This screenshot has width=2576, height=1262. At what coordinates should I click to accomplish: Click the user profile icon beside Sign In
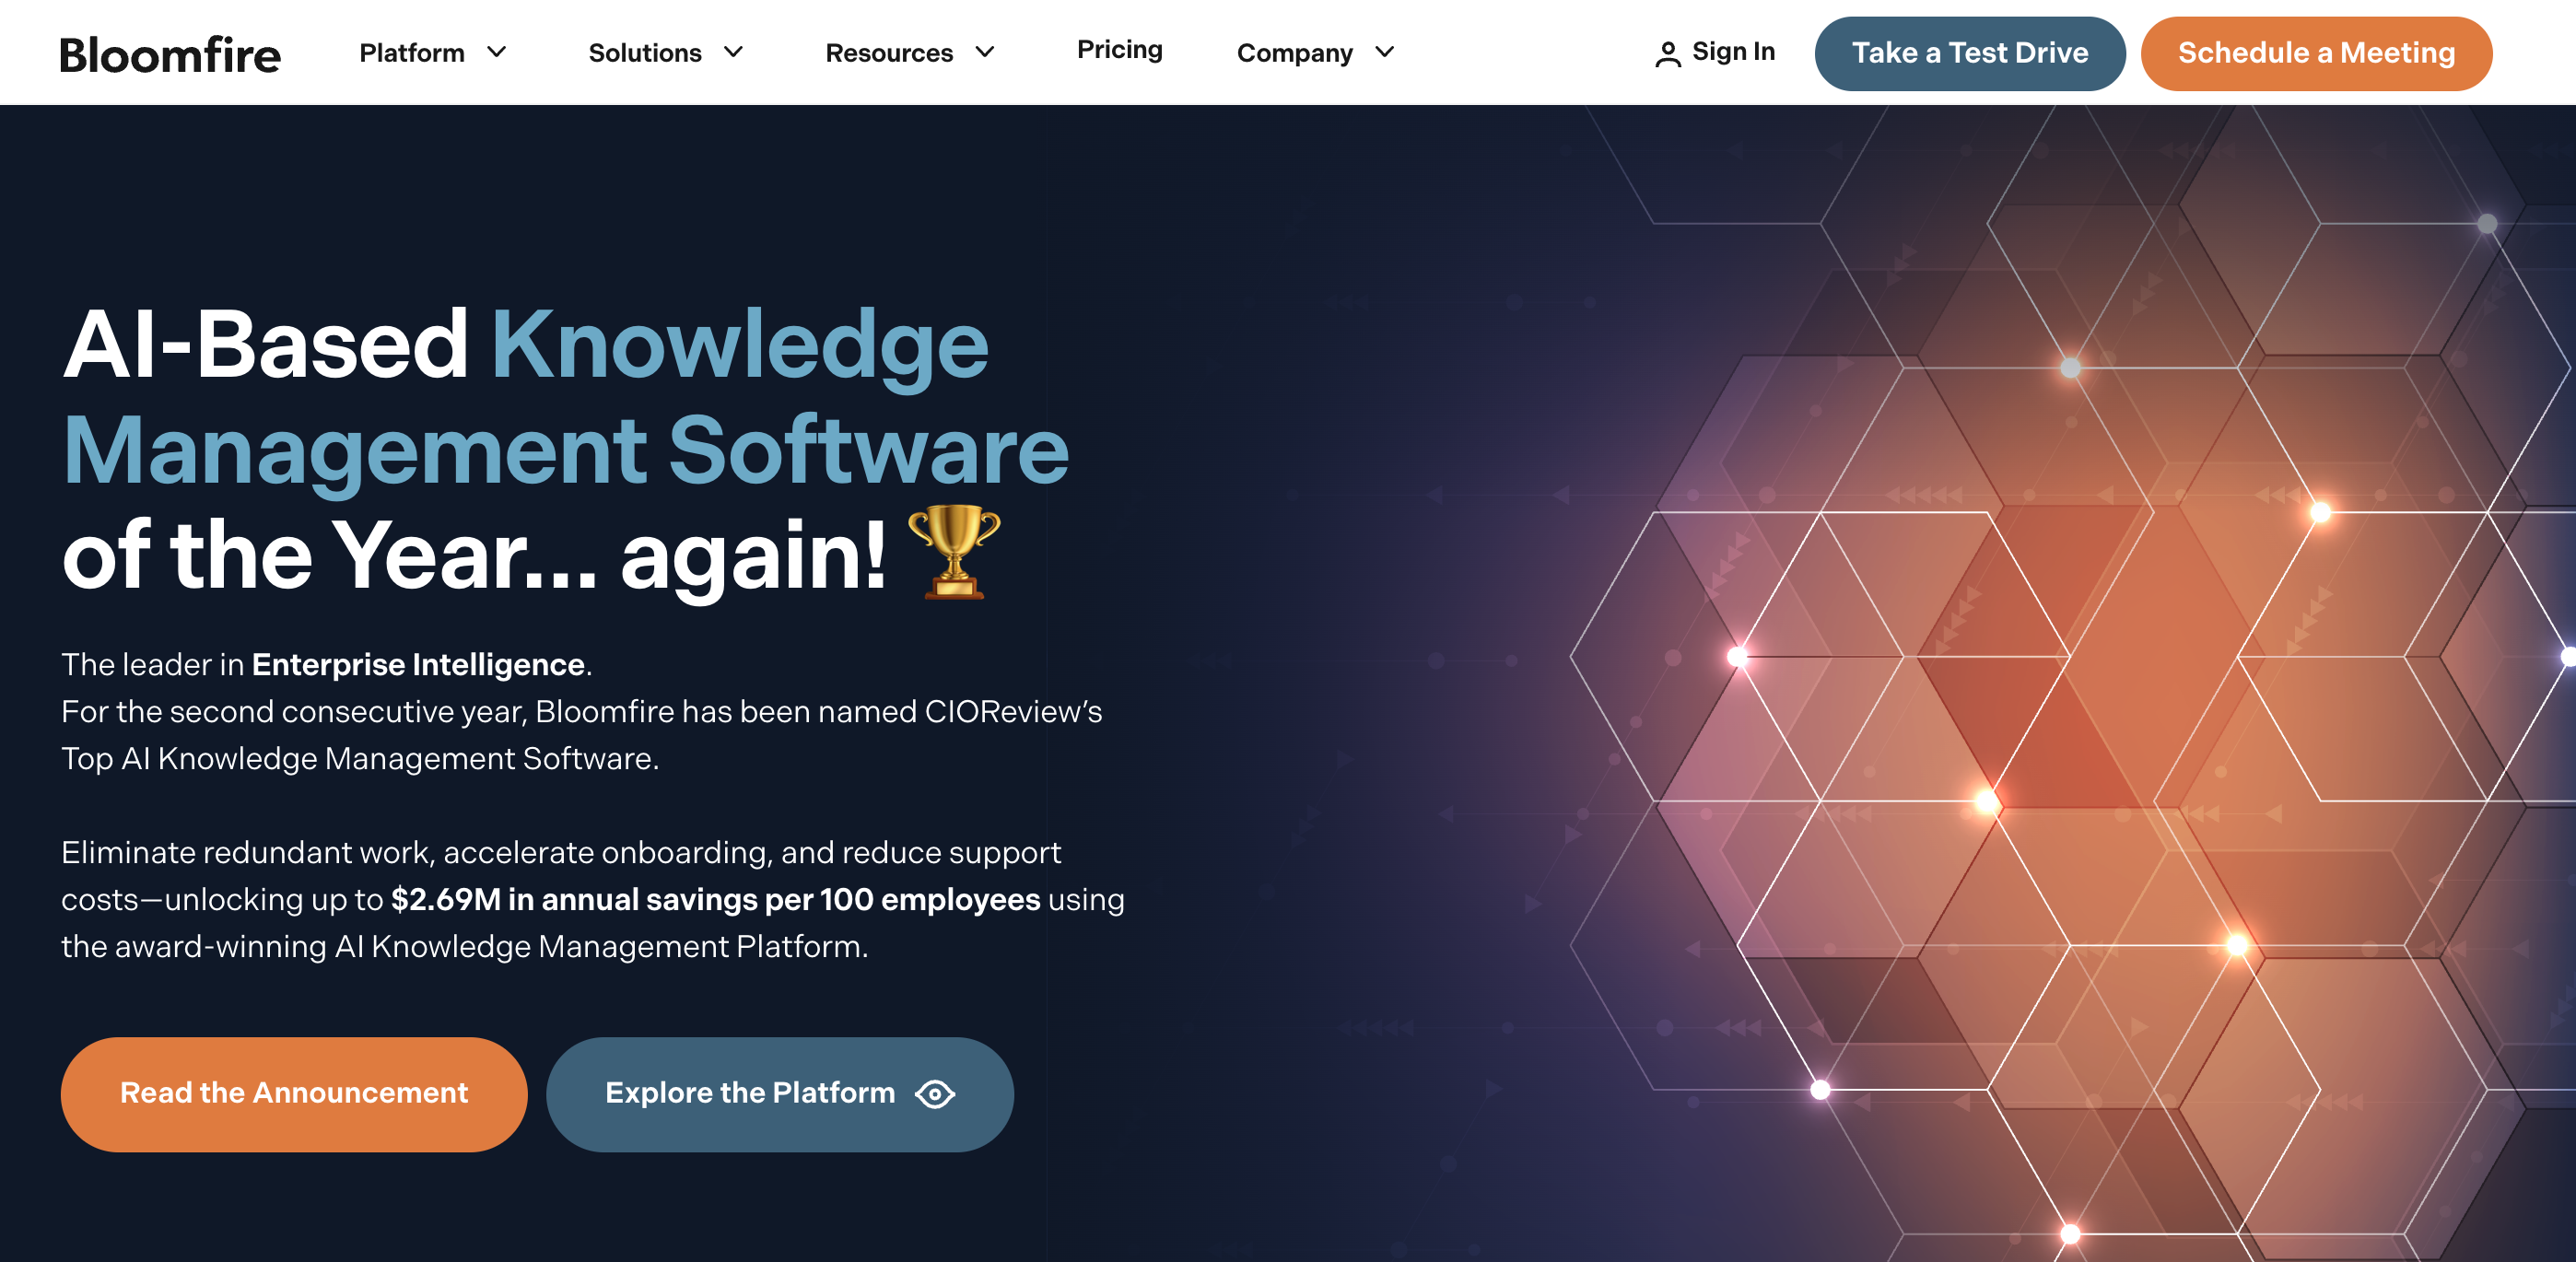1667,54
